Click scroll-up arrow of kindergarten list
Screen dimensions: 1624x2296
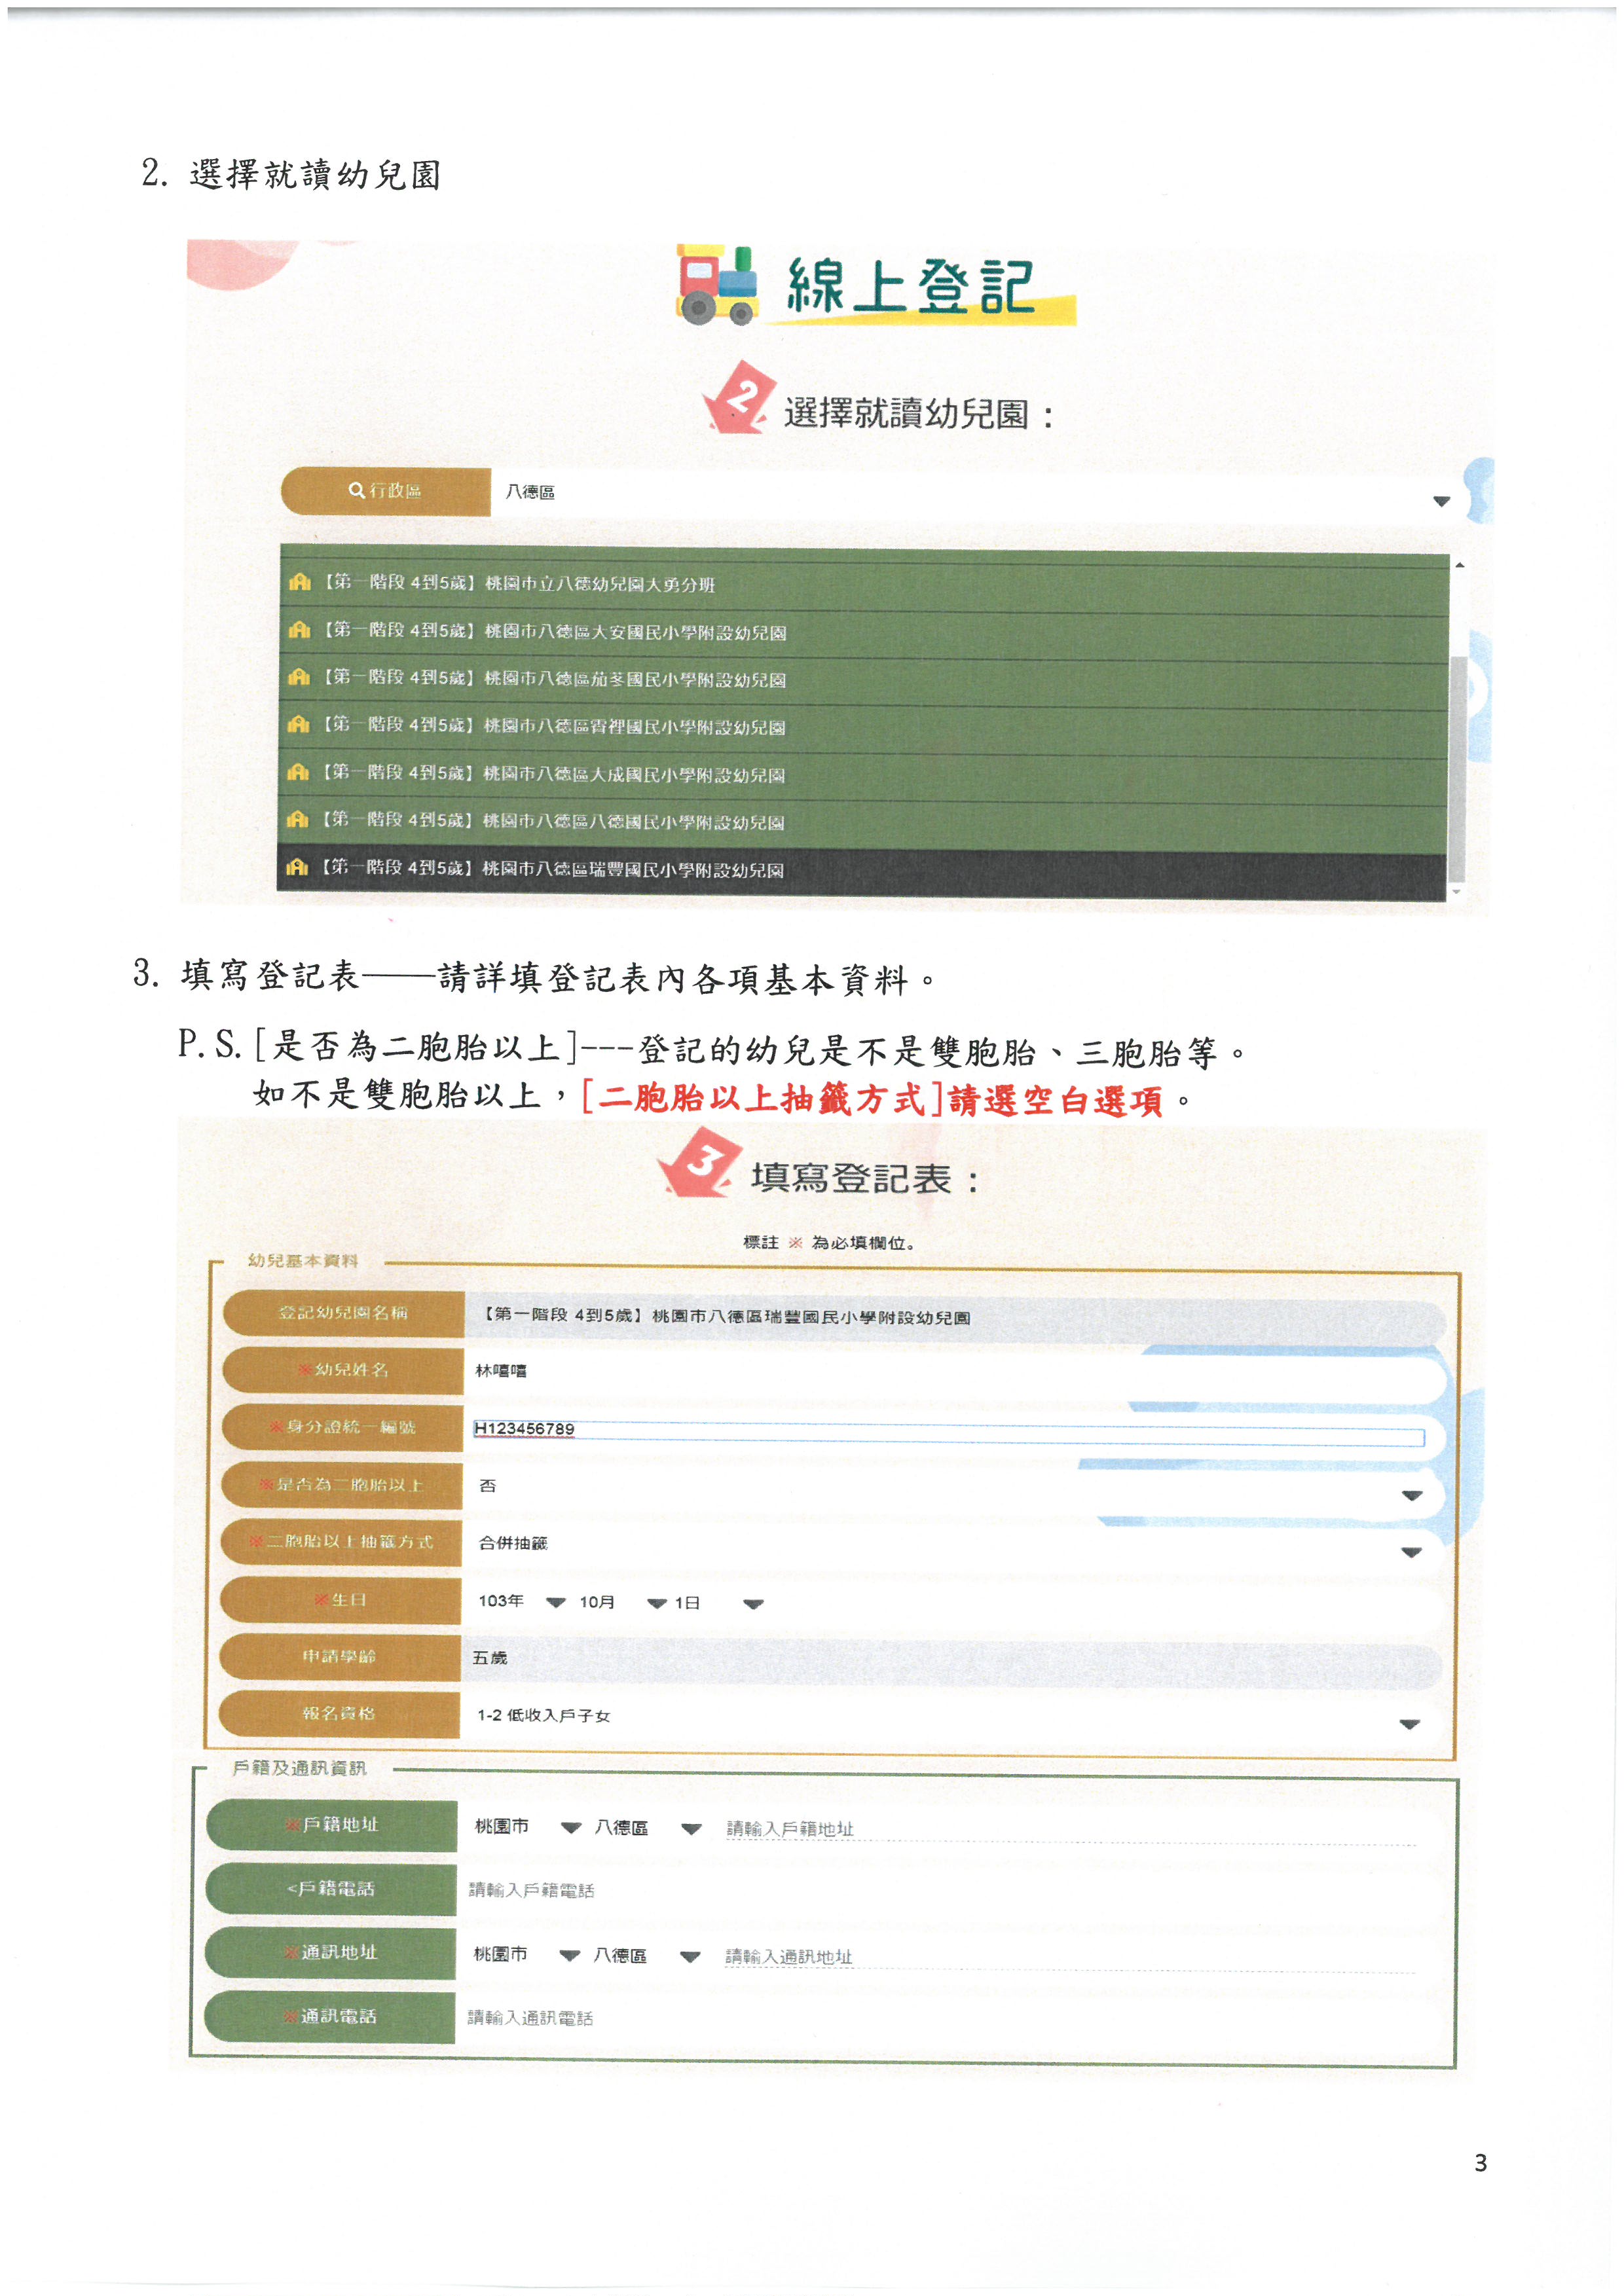click(1459, 565)
